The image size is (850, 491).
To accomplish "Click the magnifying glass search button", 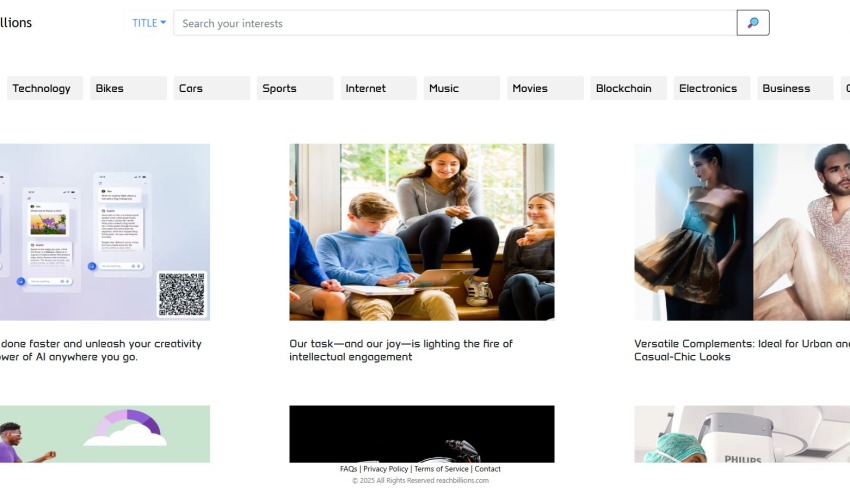I will (x=752, y=23).
